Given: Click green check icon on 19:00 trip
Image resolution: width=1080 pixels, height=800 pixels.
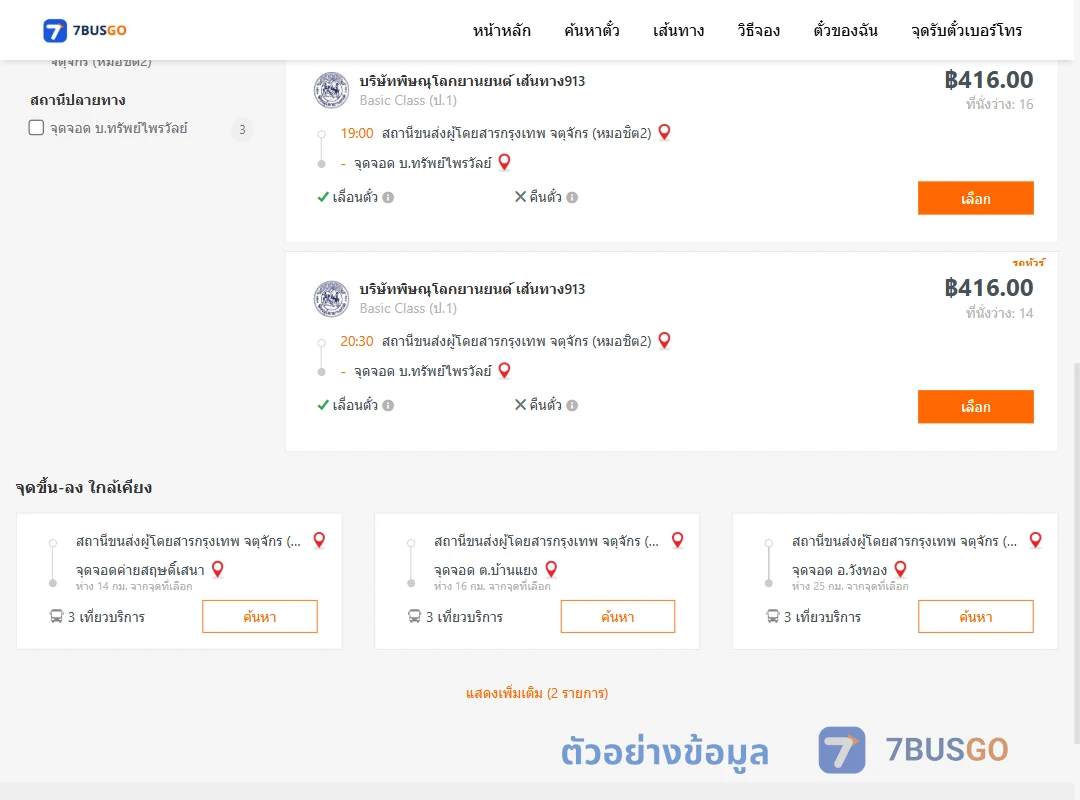Looking at the screenshot, I should point(323,197).
